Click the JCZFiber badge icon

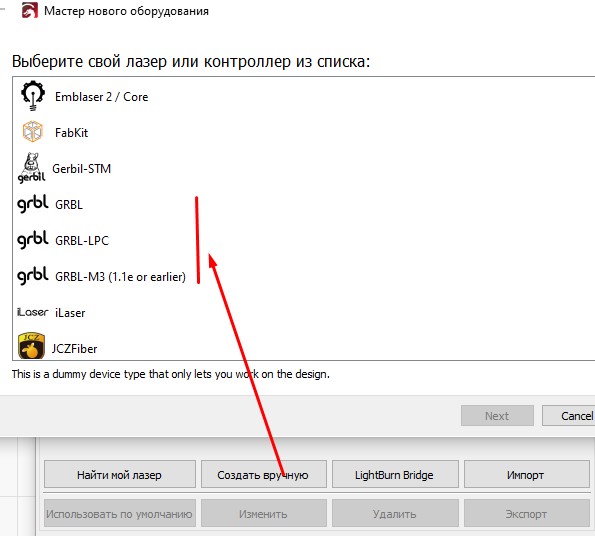pos(31,346)
